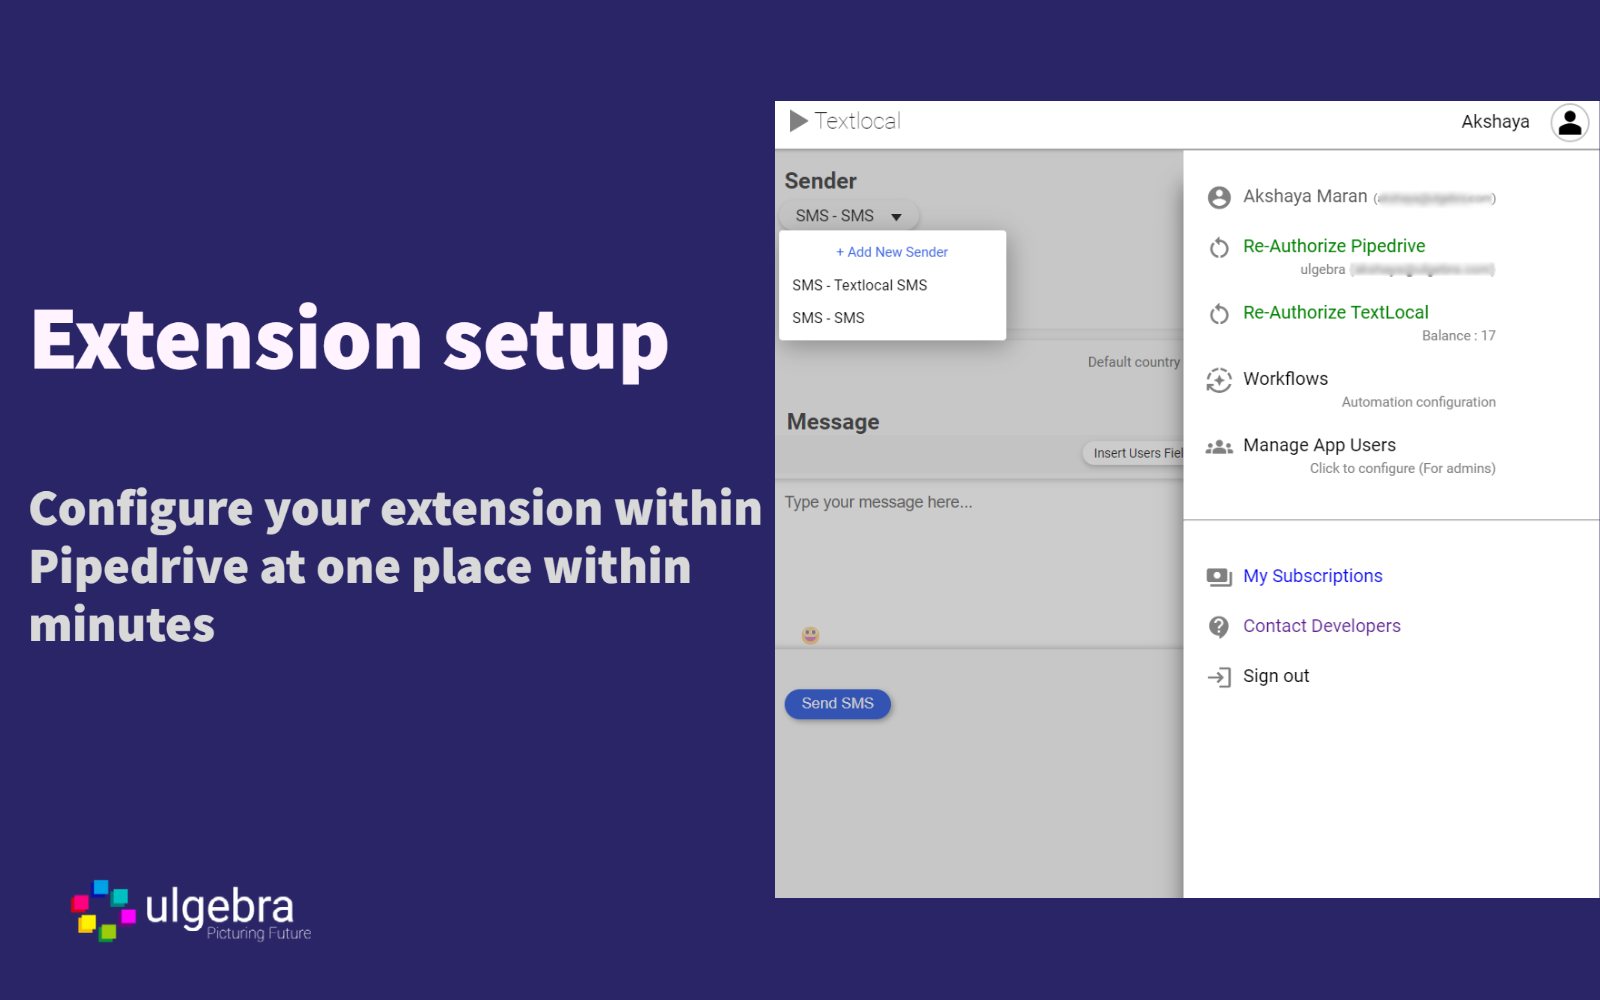This screenshot has height=1000, width=1600.
Task: Click the Akshaya Maran account icon
Action: (1219, 198)
